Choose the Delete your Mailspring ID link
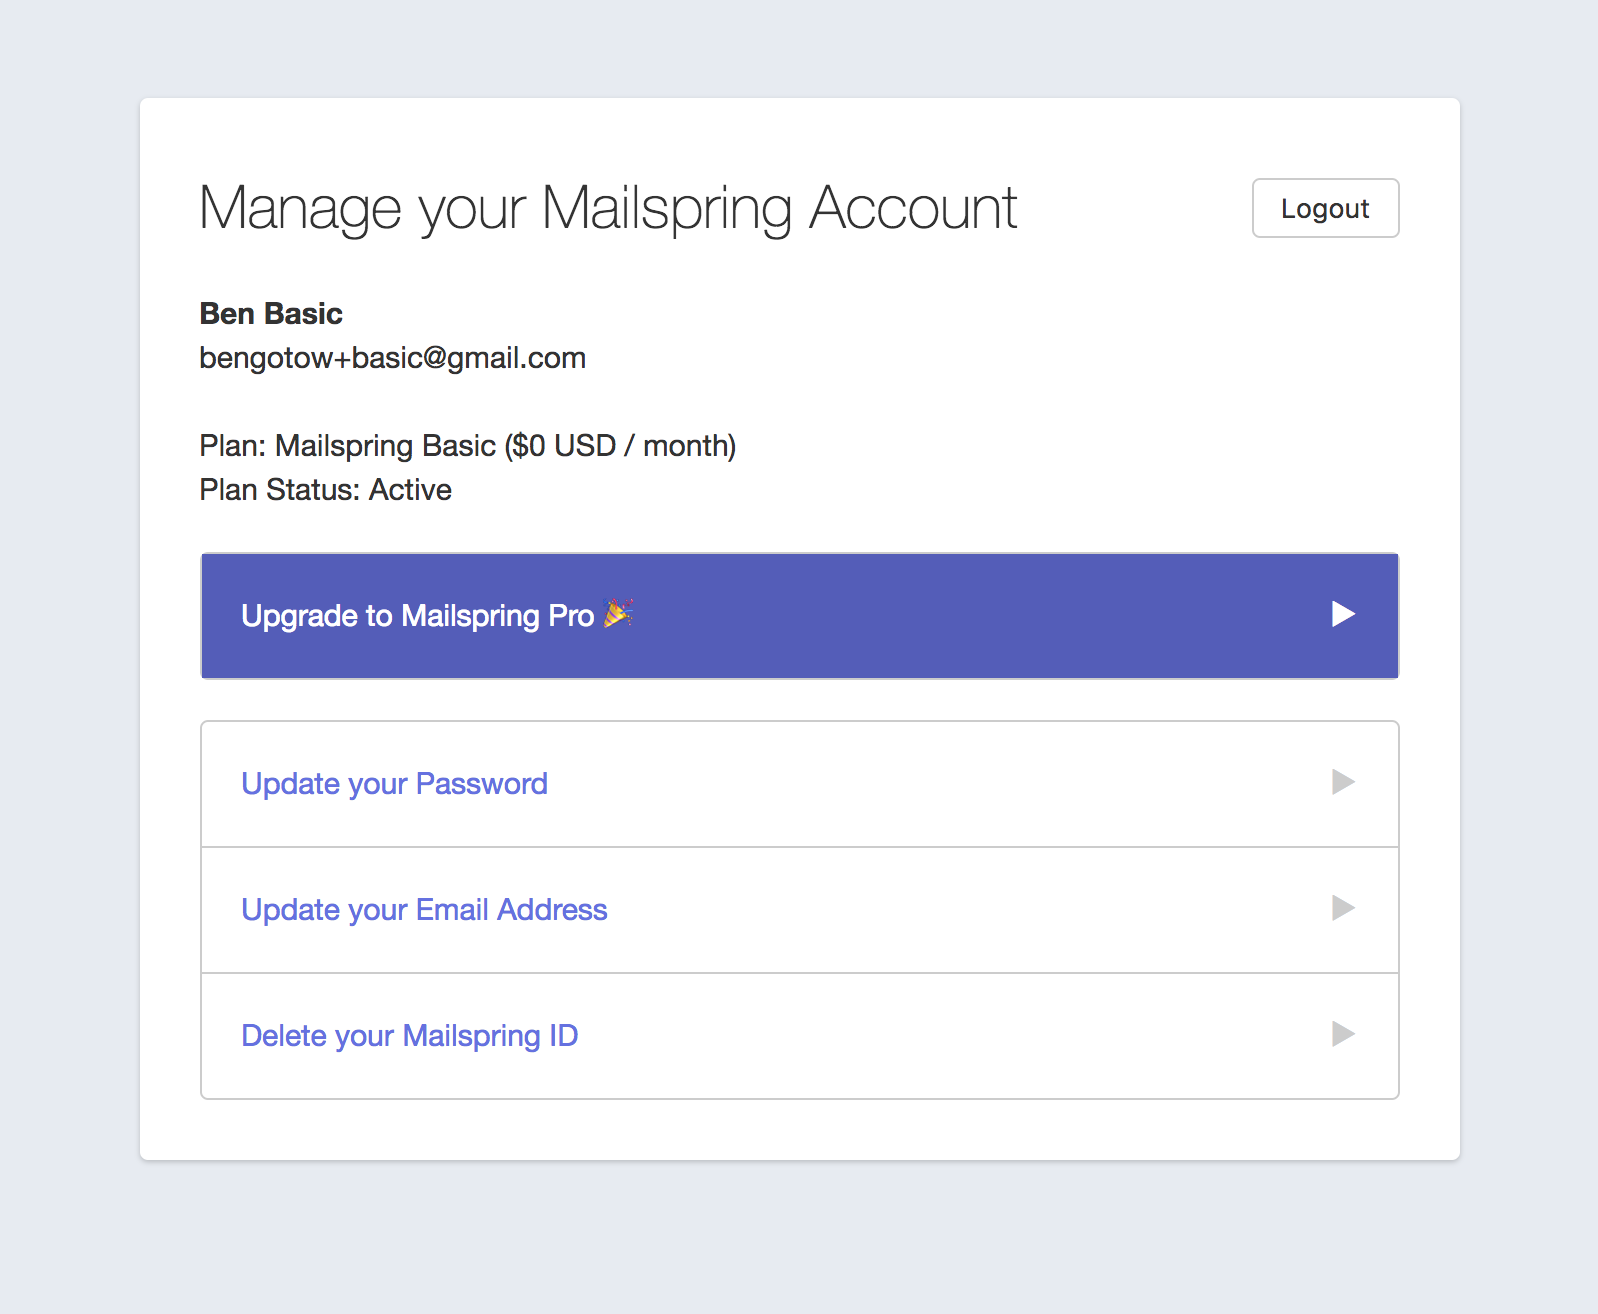Viewport: 1598px width, 1314px height. point(409,1036)
